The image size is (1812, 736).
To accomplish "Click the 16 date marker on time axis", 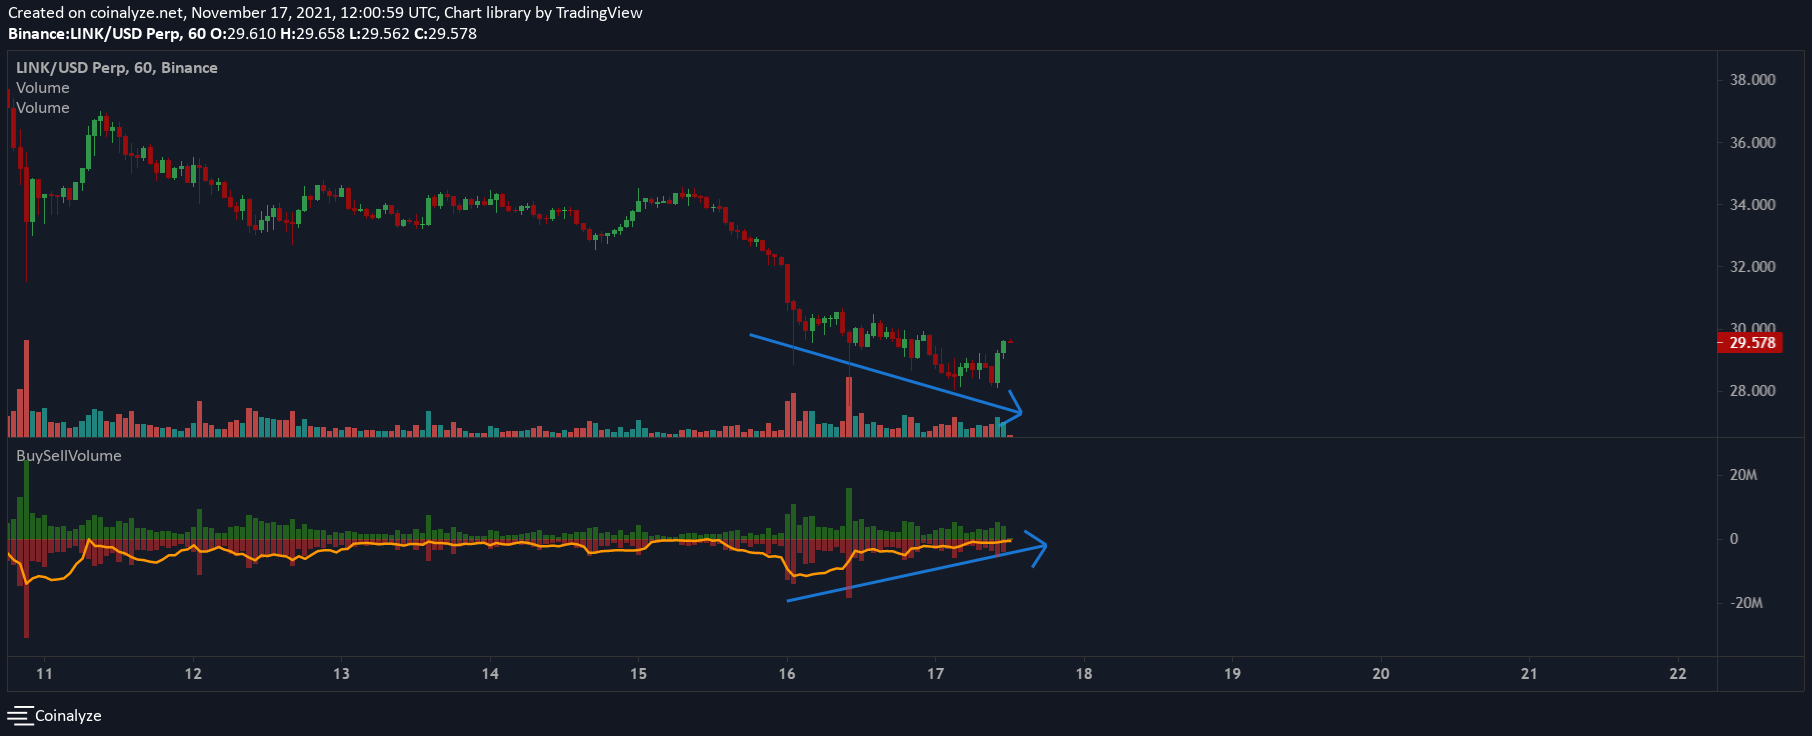I will [x=787, y=674].
